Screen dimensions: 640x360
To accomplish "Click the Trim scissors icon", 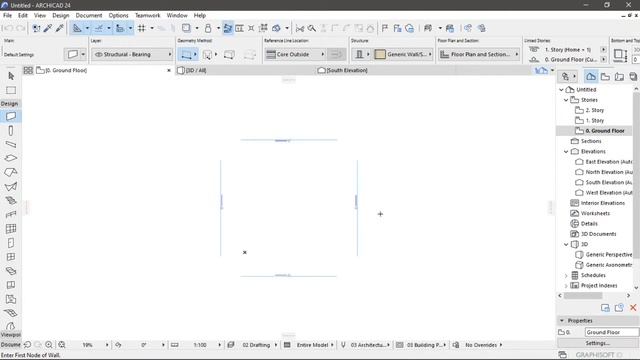I will (x=300, y=28).
